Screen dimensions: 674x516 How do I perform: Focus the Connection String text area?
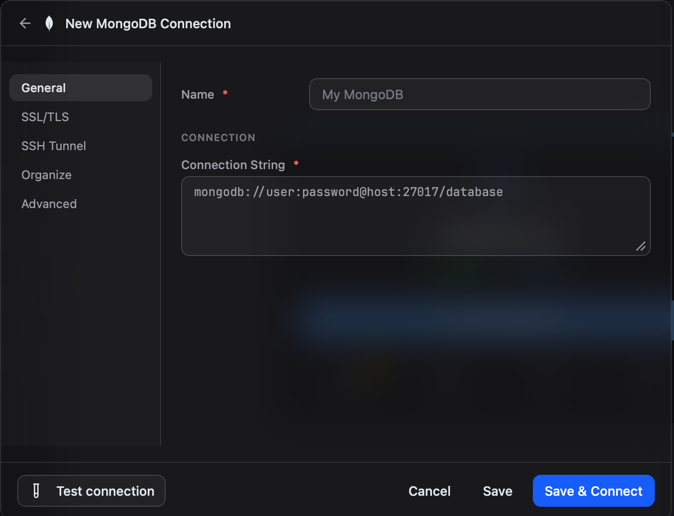(x=416, y=216)
